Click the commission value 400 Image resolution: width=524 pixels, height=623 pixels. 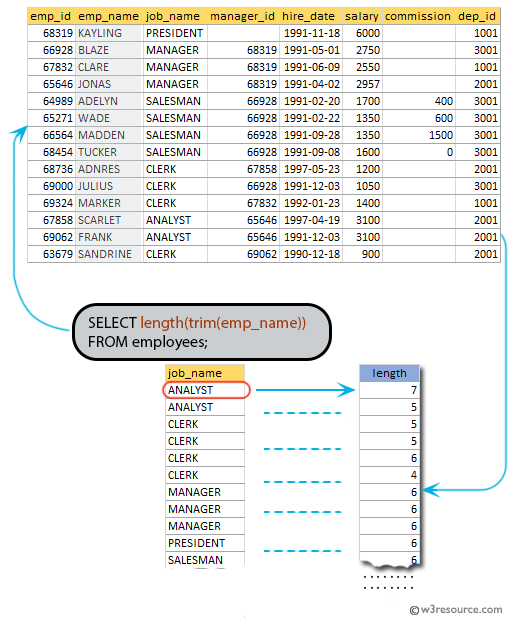click(418, 101)
